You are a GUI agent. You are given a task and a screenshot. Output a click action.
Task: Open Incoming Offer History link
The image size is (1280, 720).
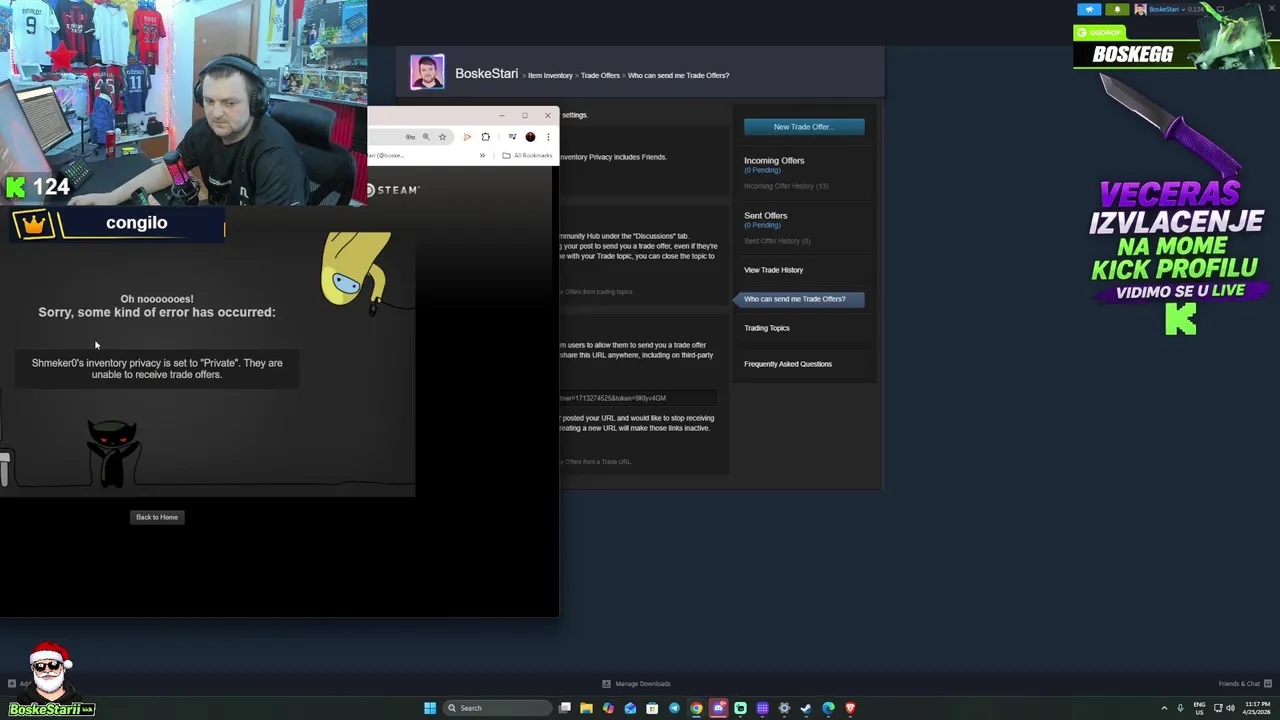click(786, 186)
